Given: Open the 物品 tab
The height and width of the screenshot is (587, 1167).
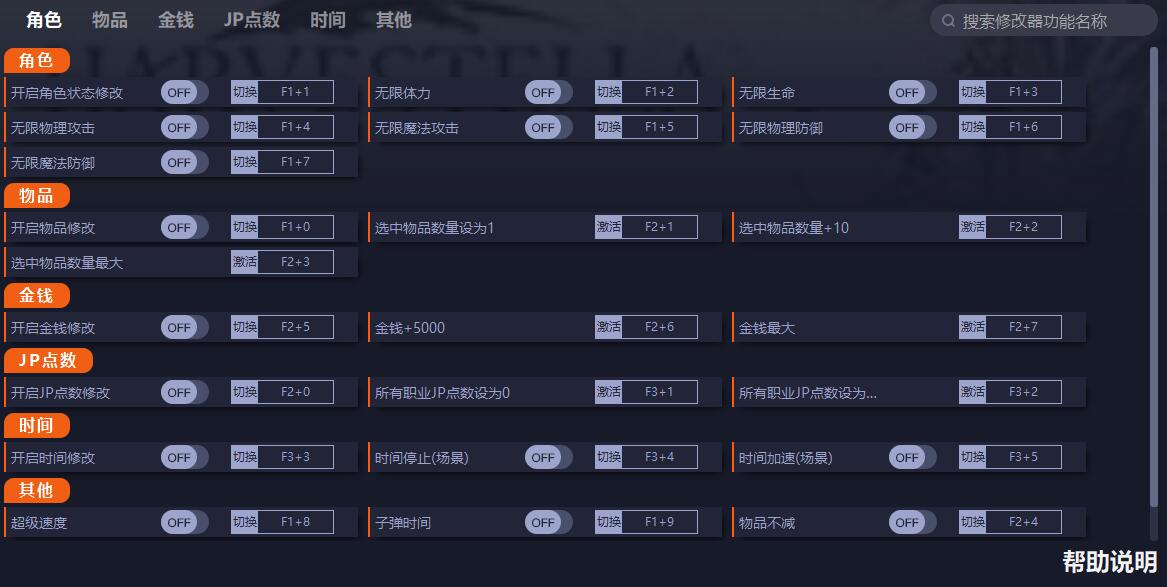Looking at the screenshot, I should tap(109, 20).
